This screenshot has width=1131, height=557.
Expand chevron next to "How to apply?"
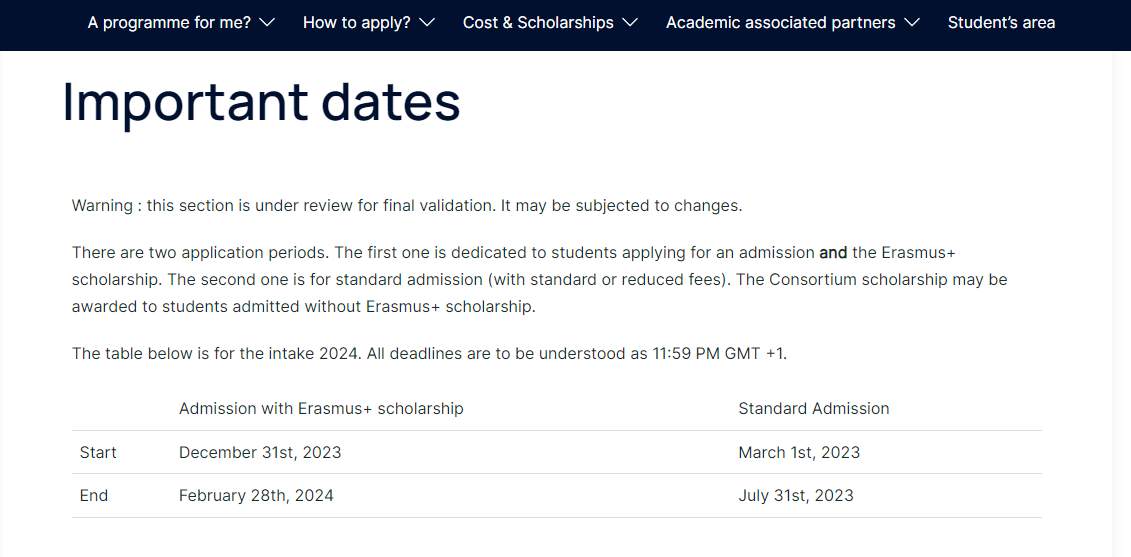tap(427, 22)
